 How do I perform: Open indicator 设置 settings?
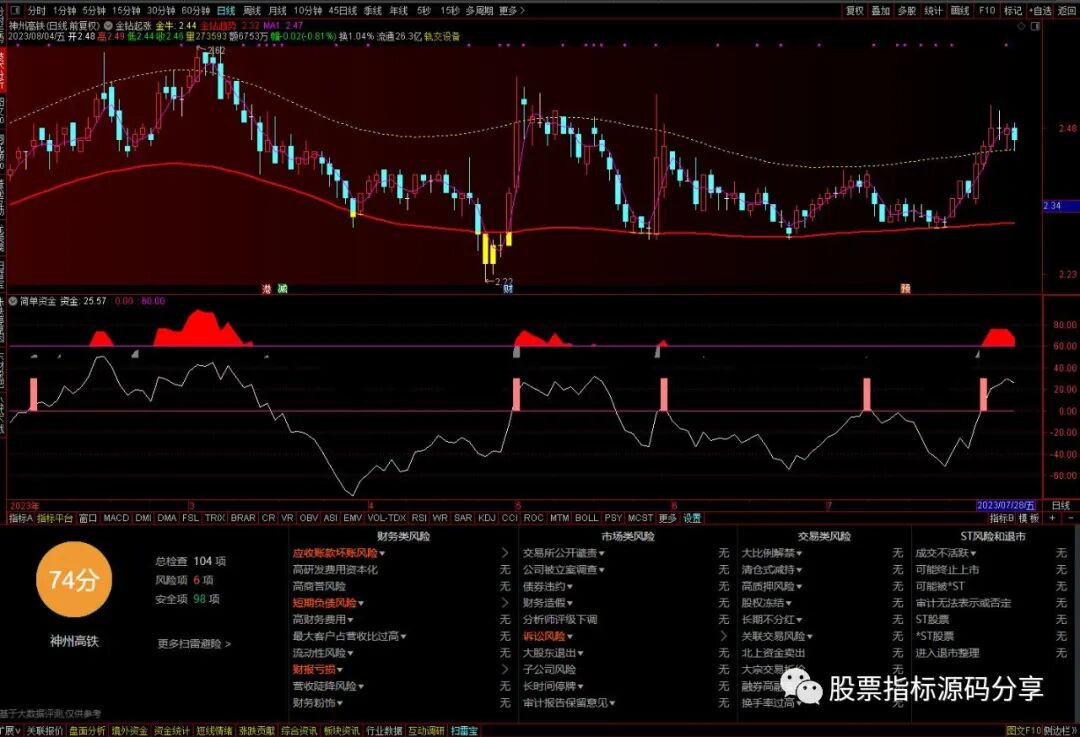click(692, 518)
